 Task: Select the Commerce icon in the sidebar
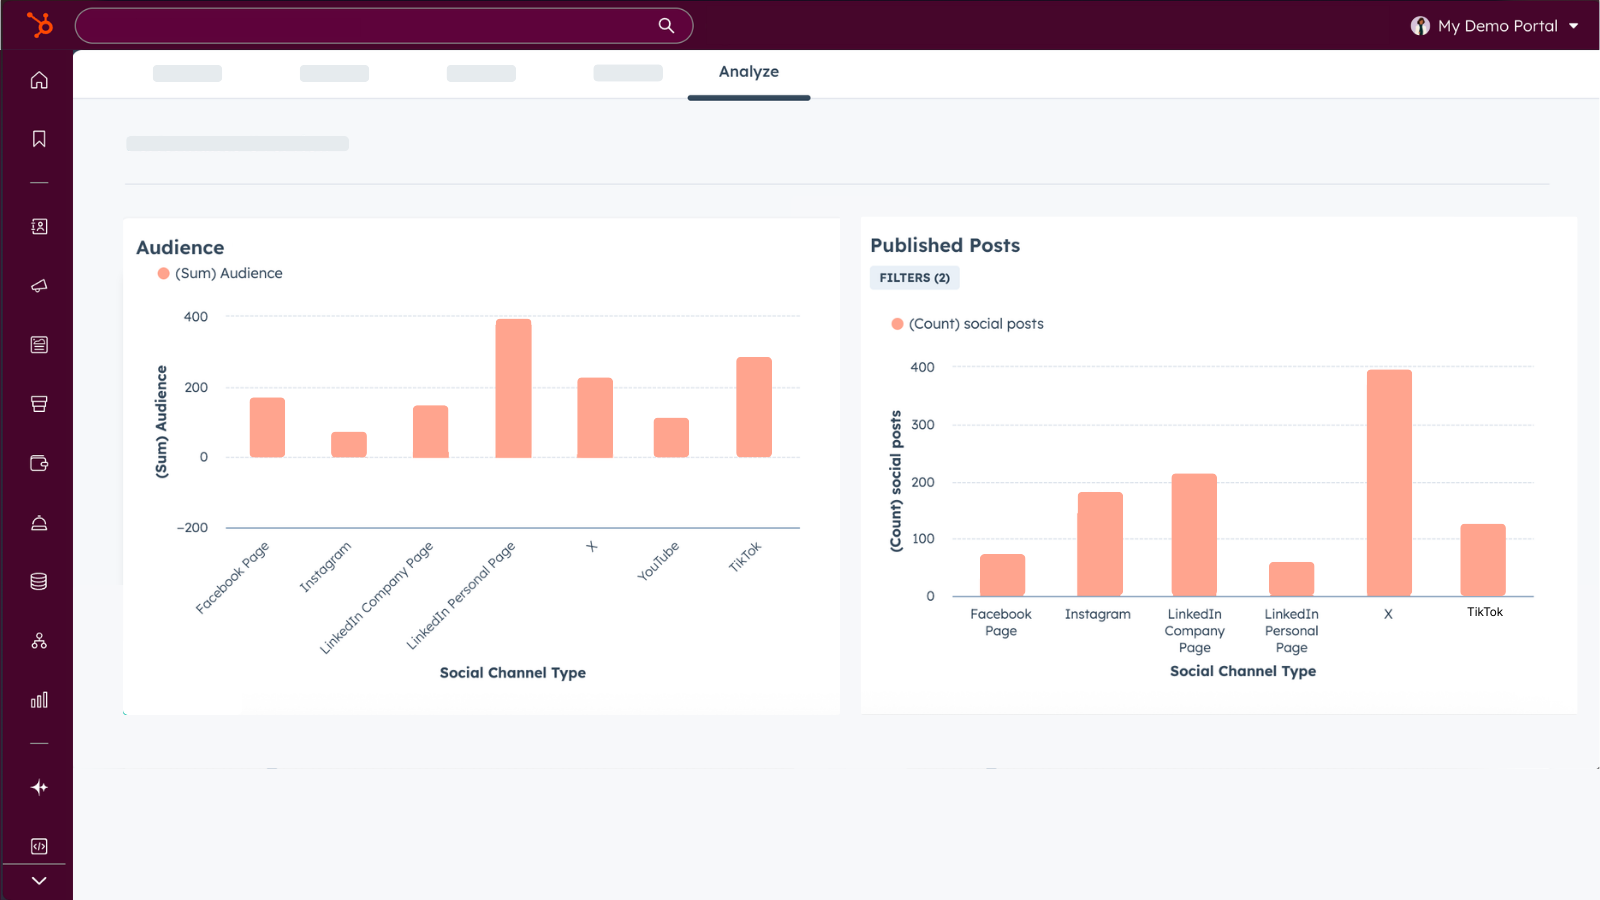point(38,404)
